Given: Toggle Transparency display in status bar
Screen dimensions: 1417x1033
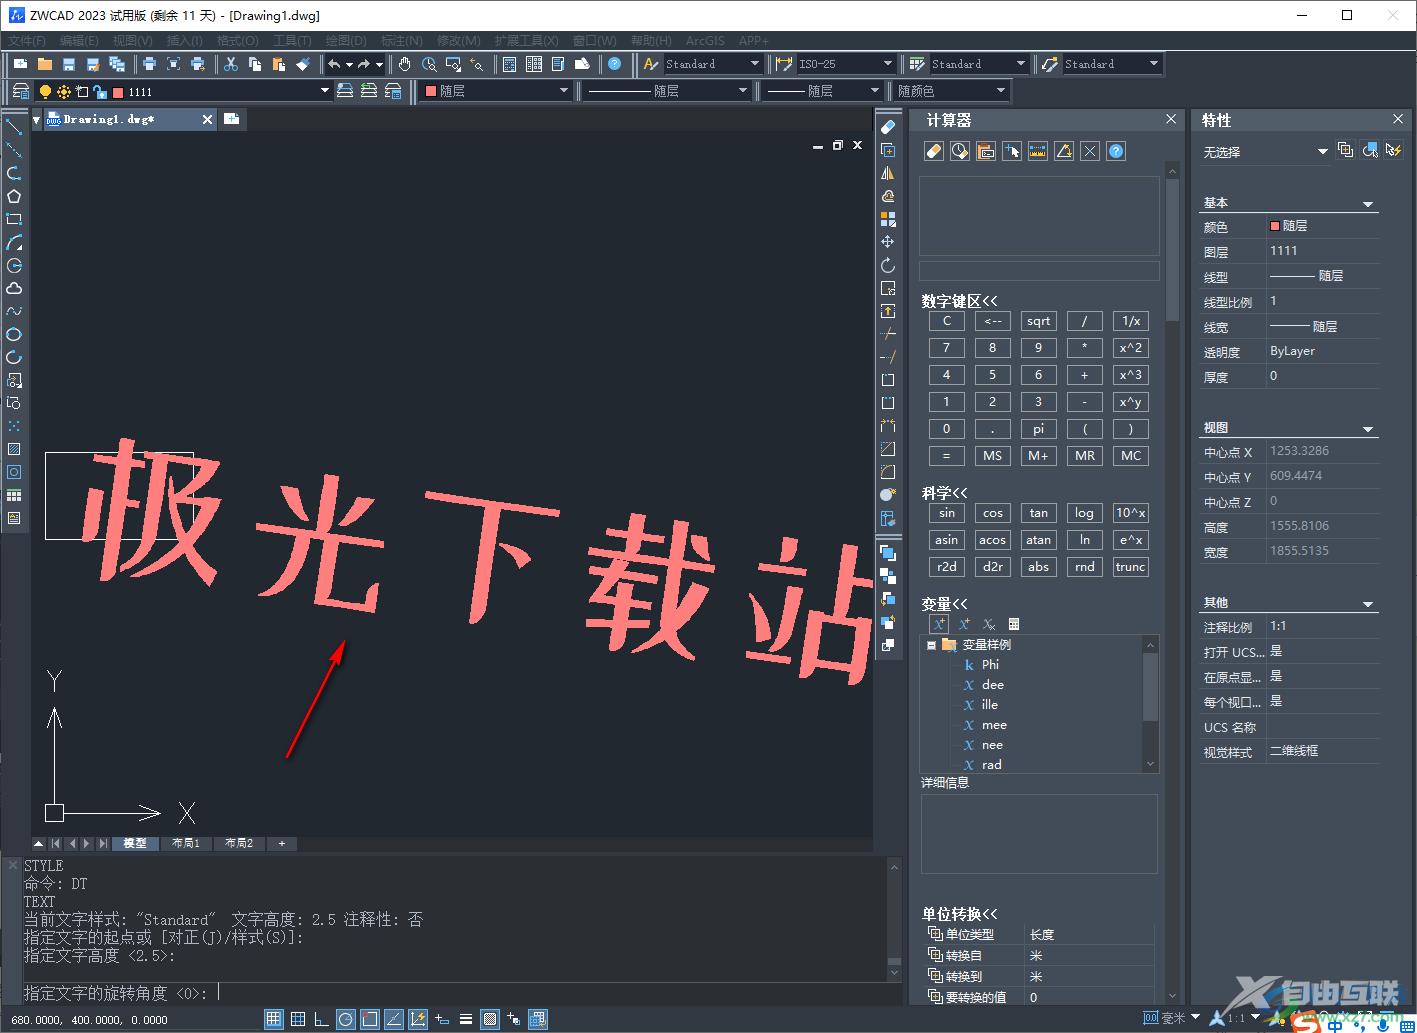Looking at the screenshot, I should point(489,1019).
